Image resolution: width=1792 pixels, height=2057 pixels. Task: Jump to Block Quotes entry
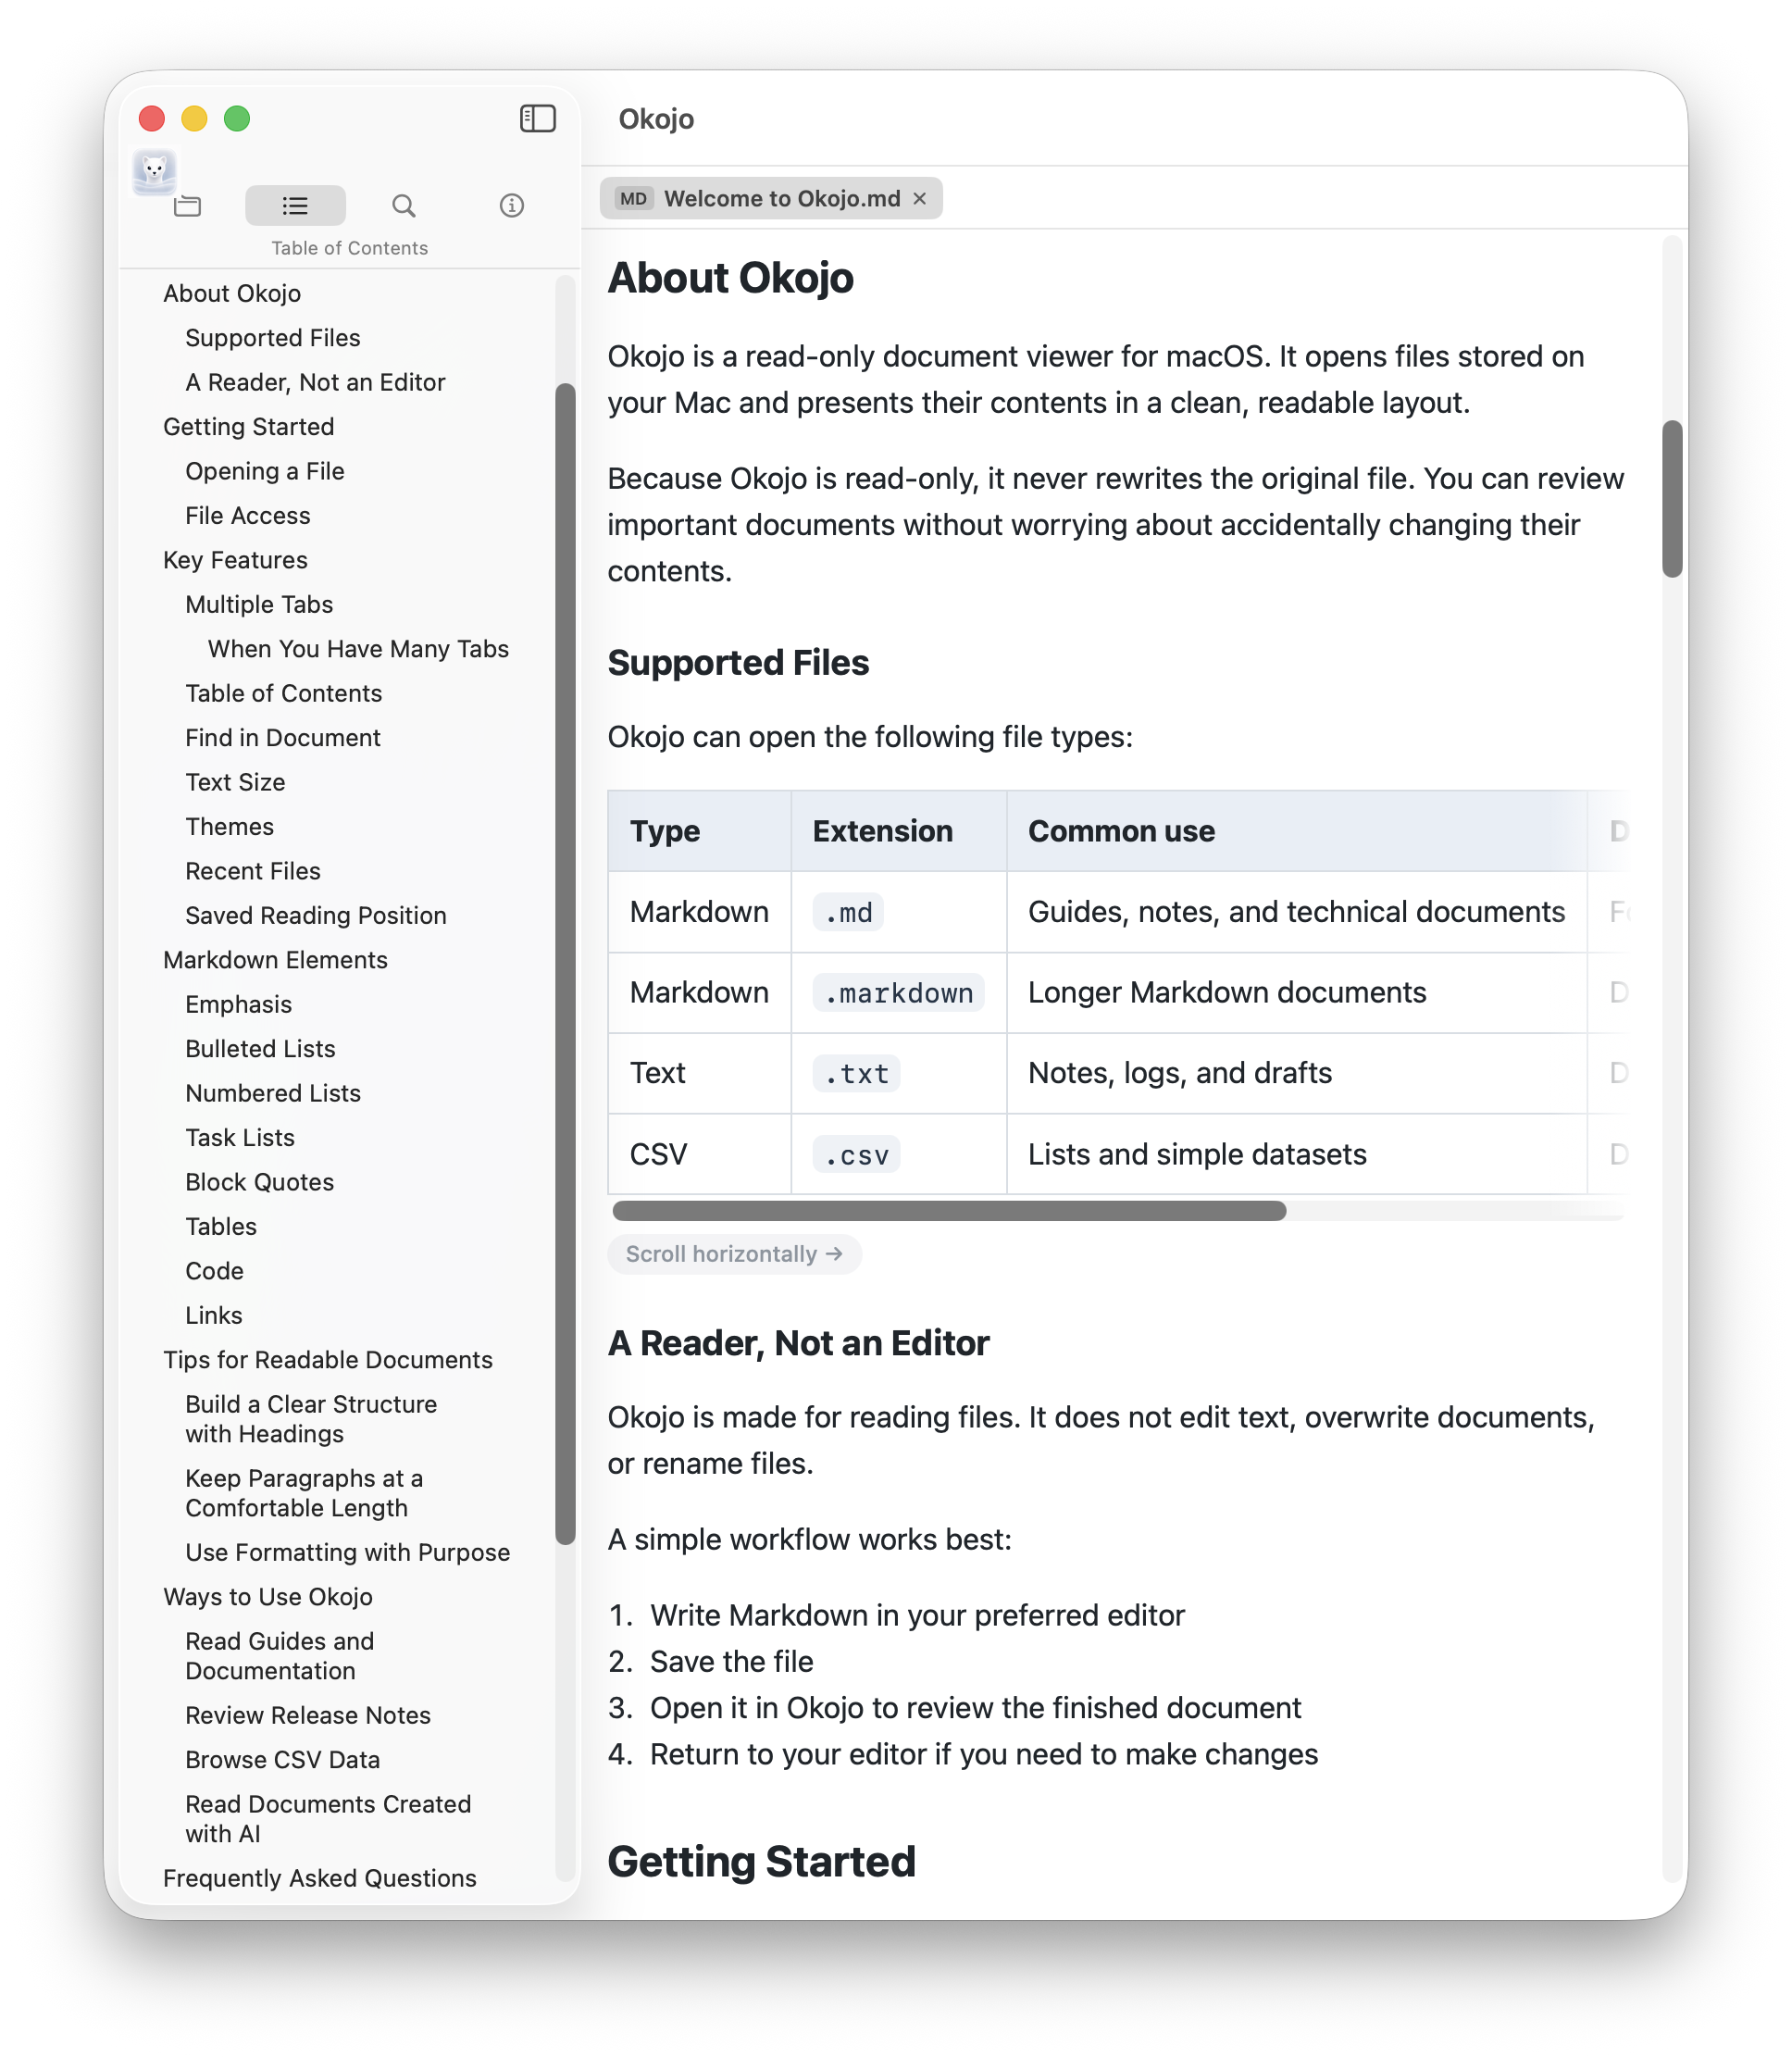point(260,1183)
